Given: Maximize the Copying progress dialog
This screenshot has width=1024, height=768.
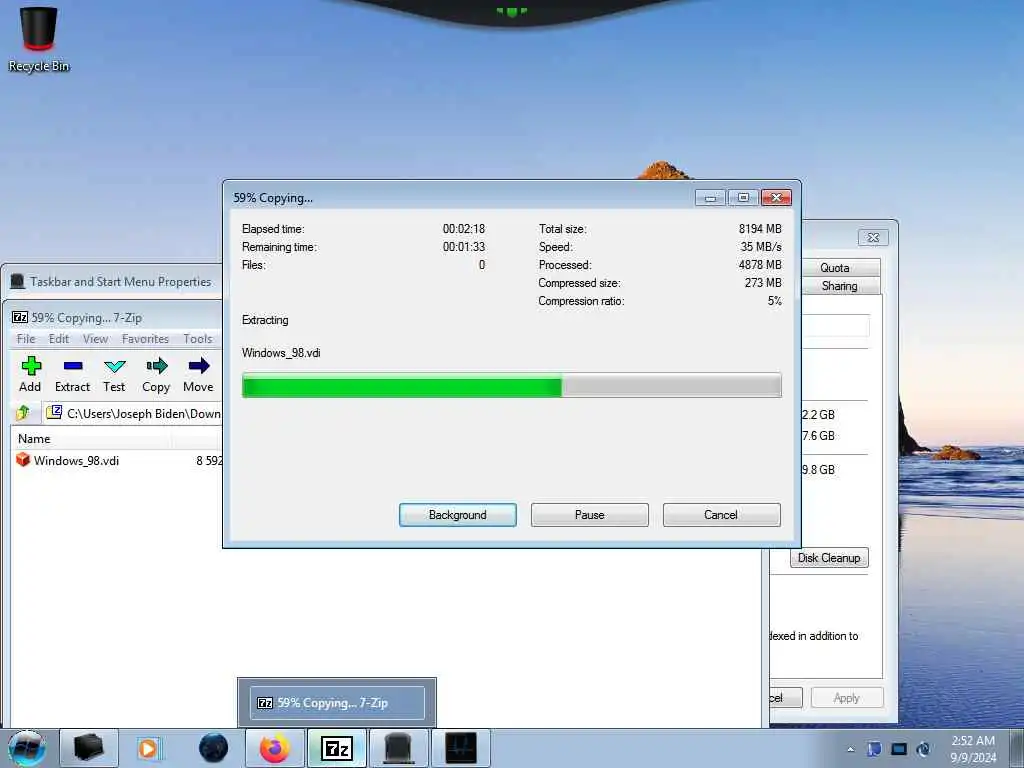Looking at the screenshot, I should [743, 197].
